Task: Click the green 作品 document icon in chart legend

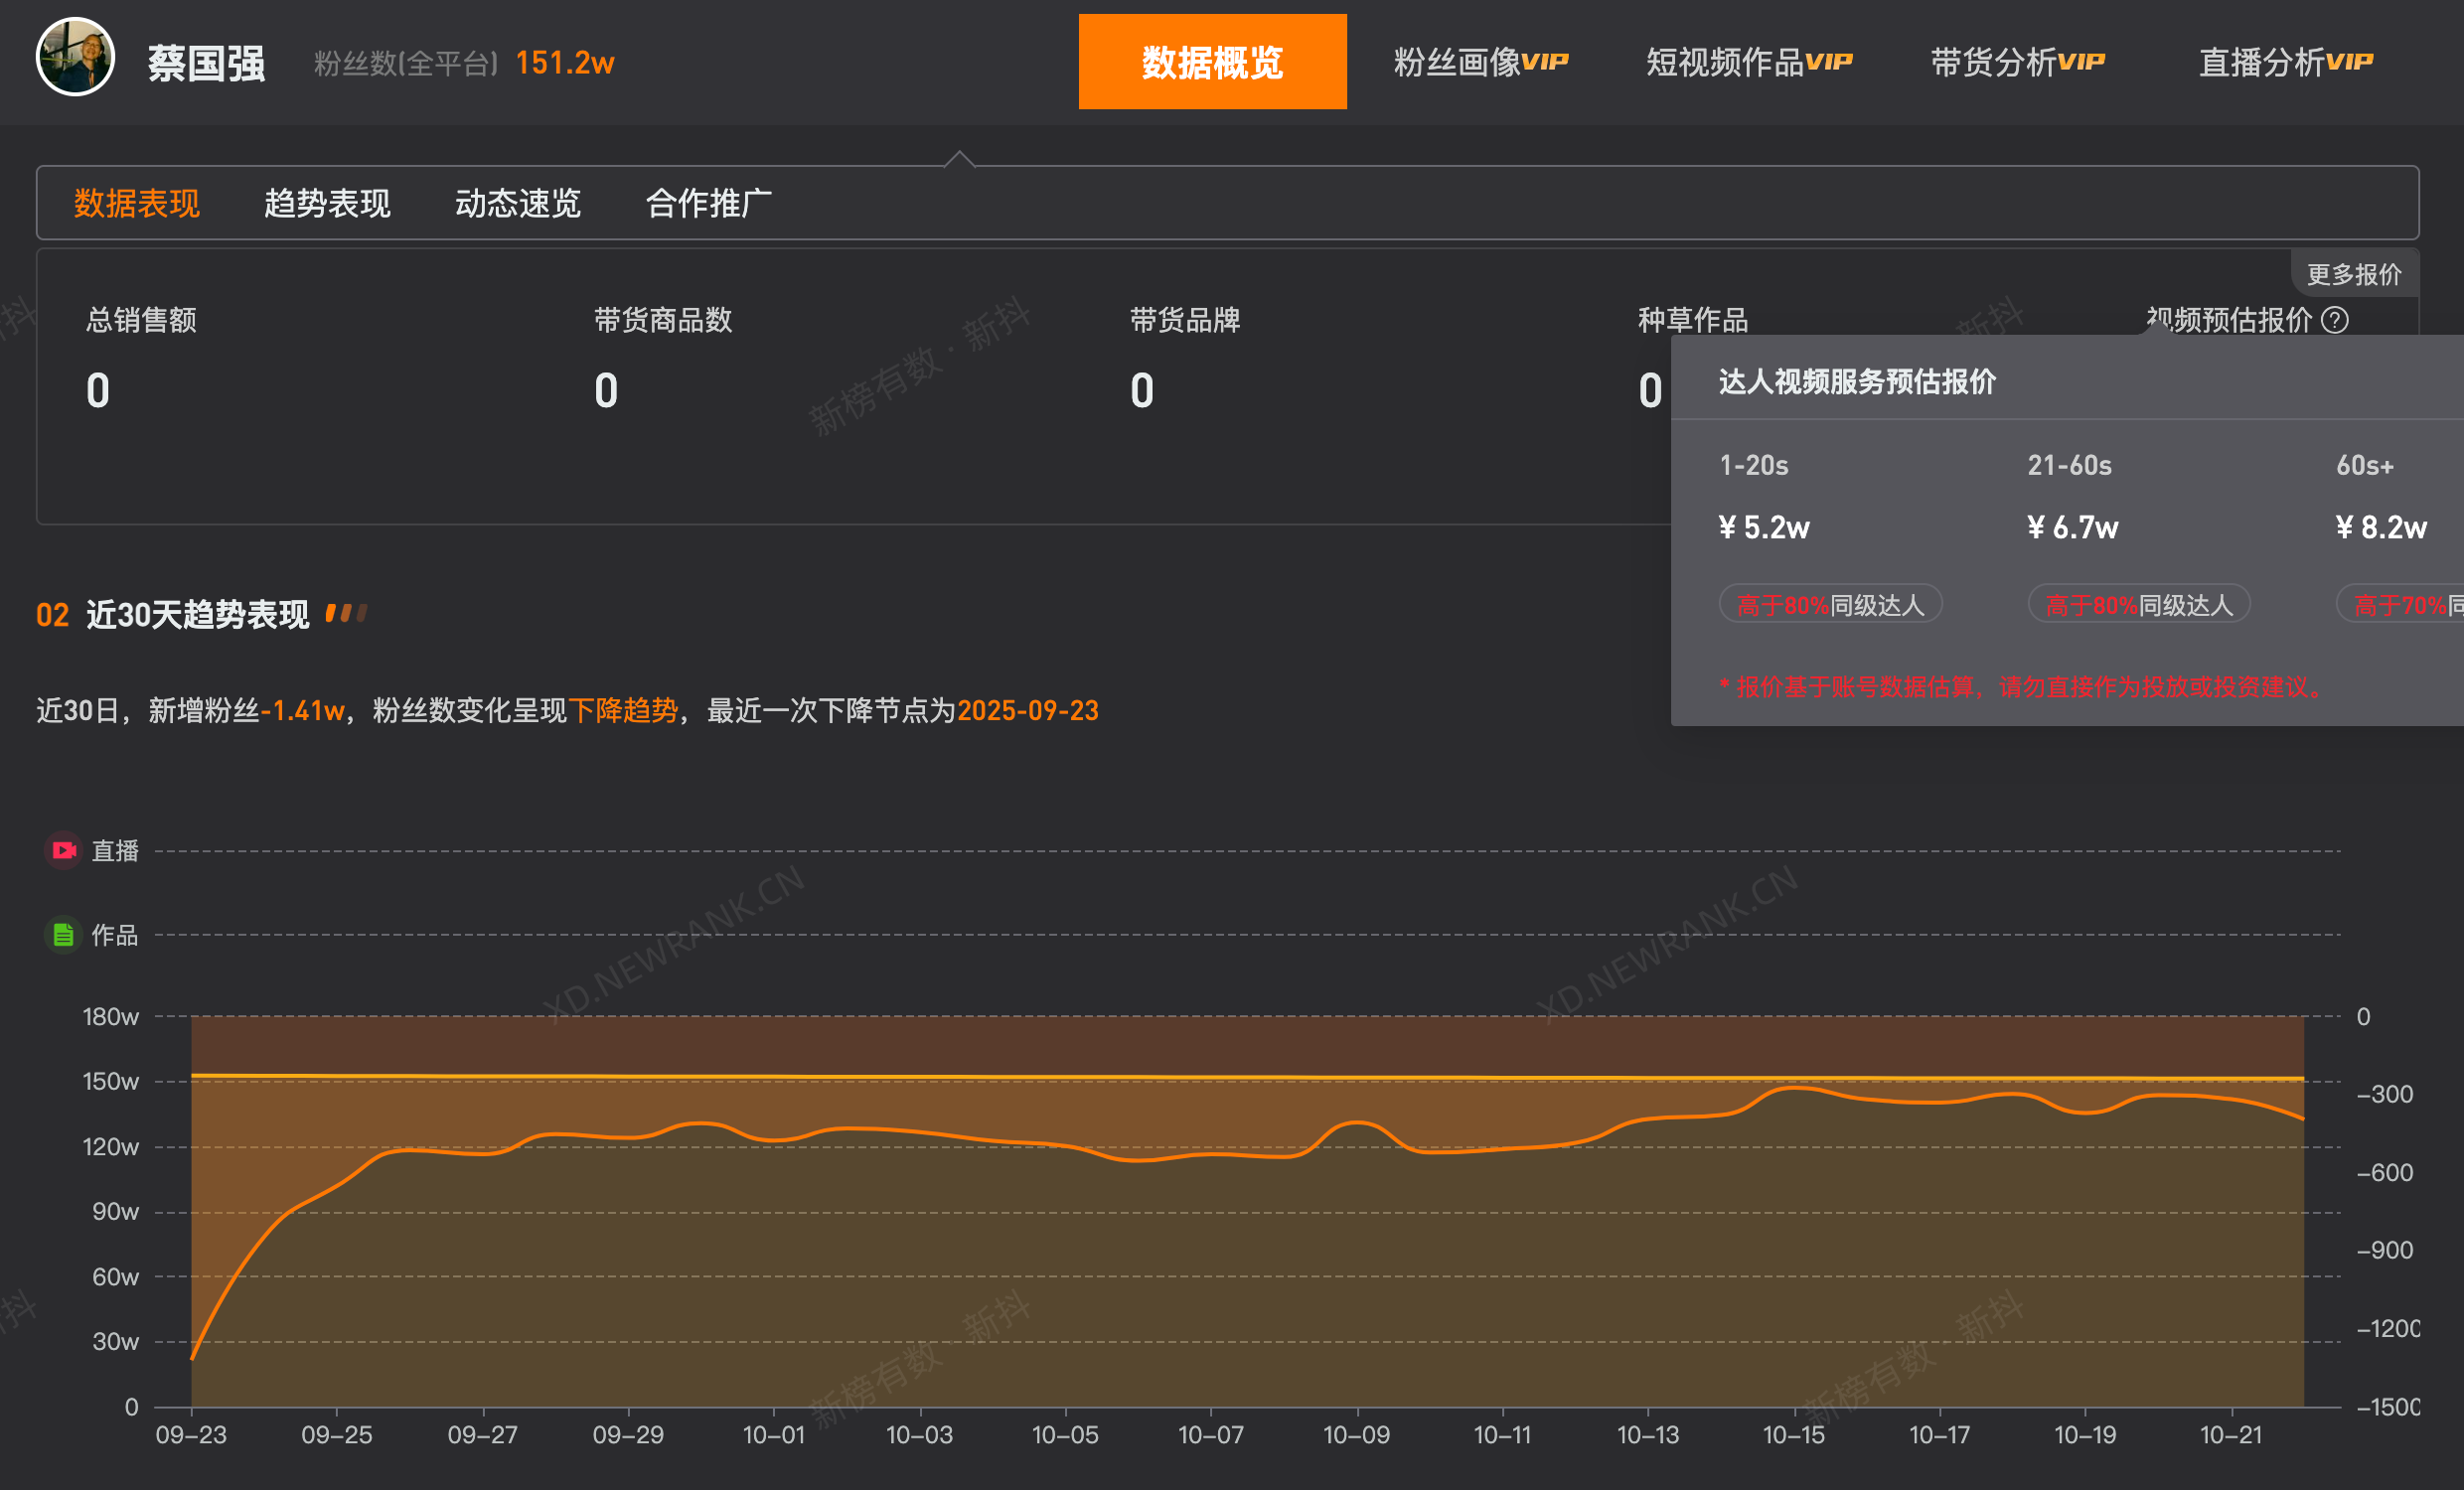Action: (x=62, y=935)
